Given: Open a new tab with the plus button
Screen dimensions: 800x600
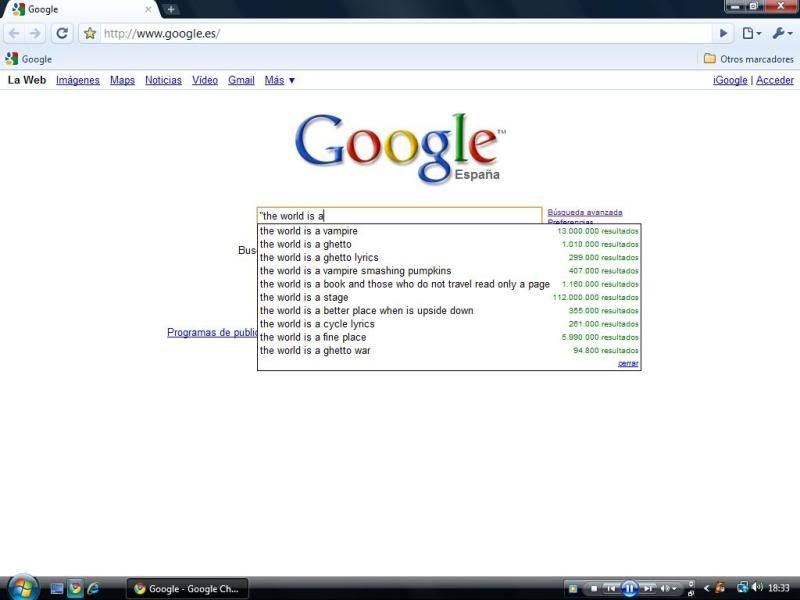Looking at the screenshot, I should coord(171,9).
